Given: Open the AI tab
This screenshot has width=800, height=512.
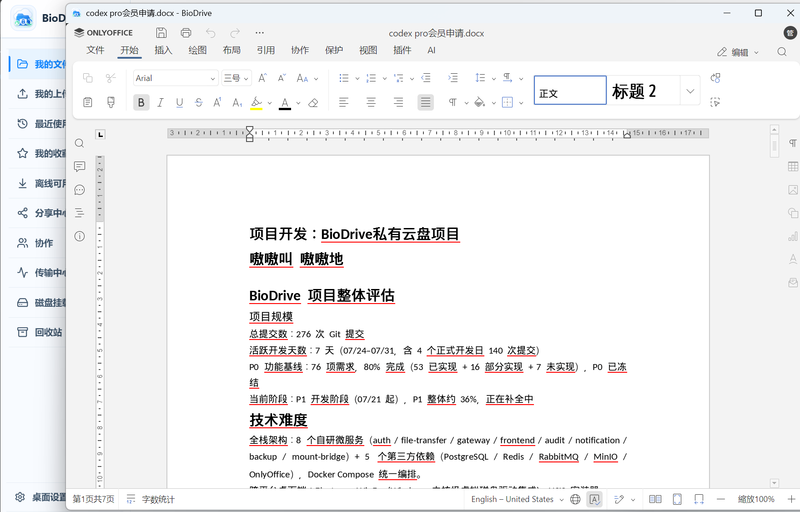Looking at the screenshot, I should coord(432,50).
